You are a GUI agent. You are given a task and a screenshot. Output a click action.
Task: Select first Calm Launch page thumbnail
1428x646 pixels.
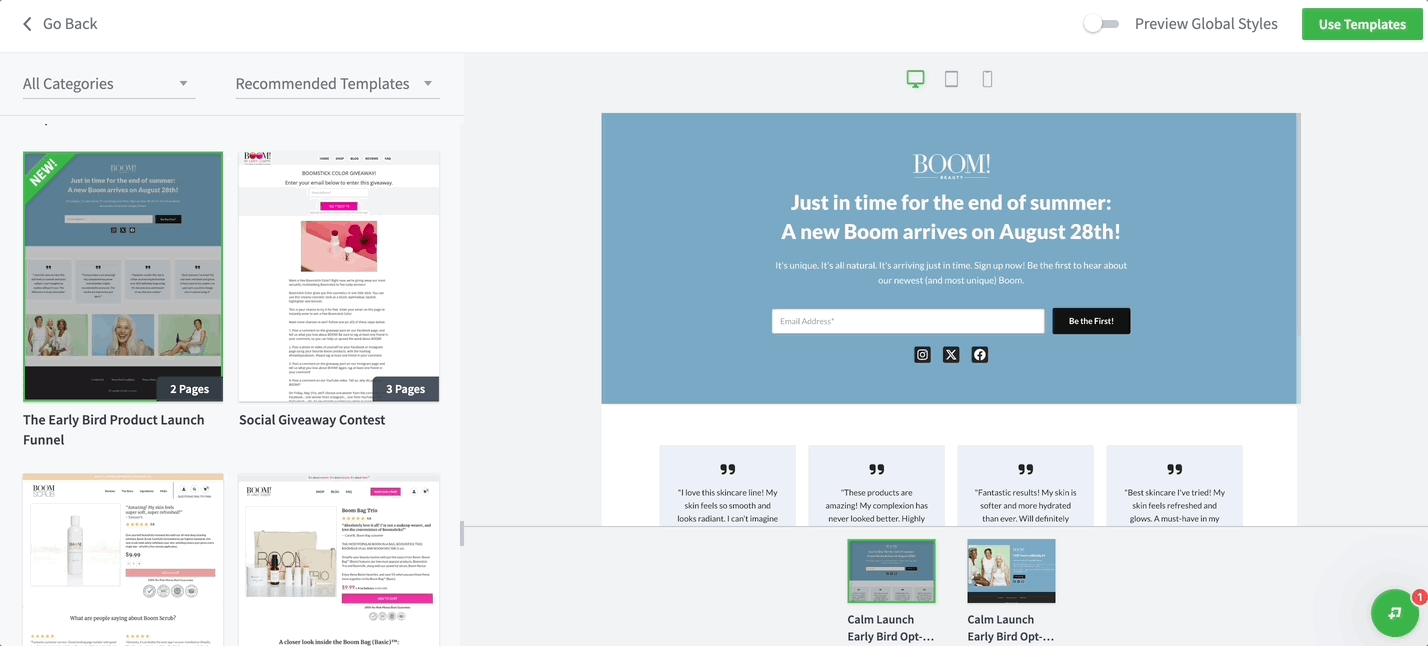point(891,571)
